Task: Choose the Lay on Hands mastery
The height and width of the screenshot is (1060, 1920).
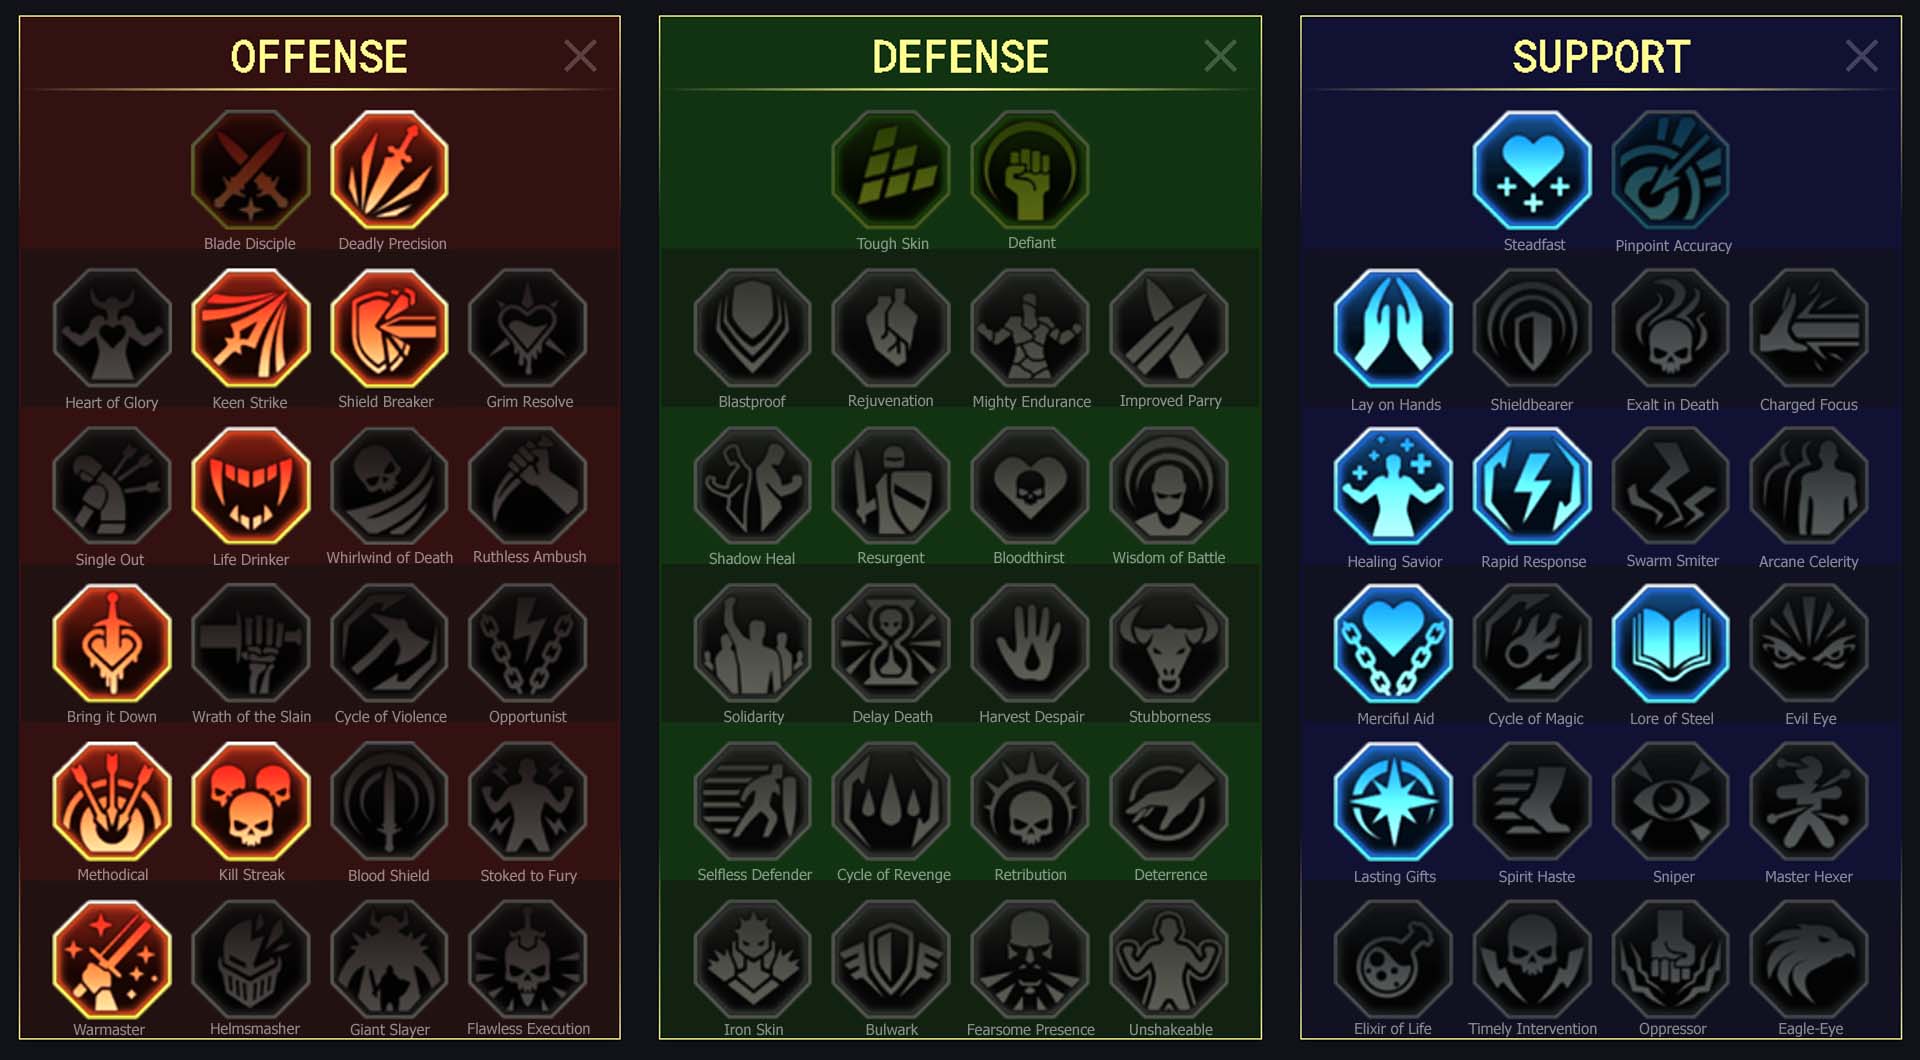Action: click(x=1393, y=329)
